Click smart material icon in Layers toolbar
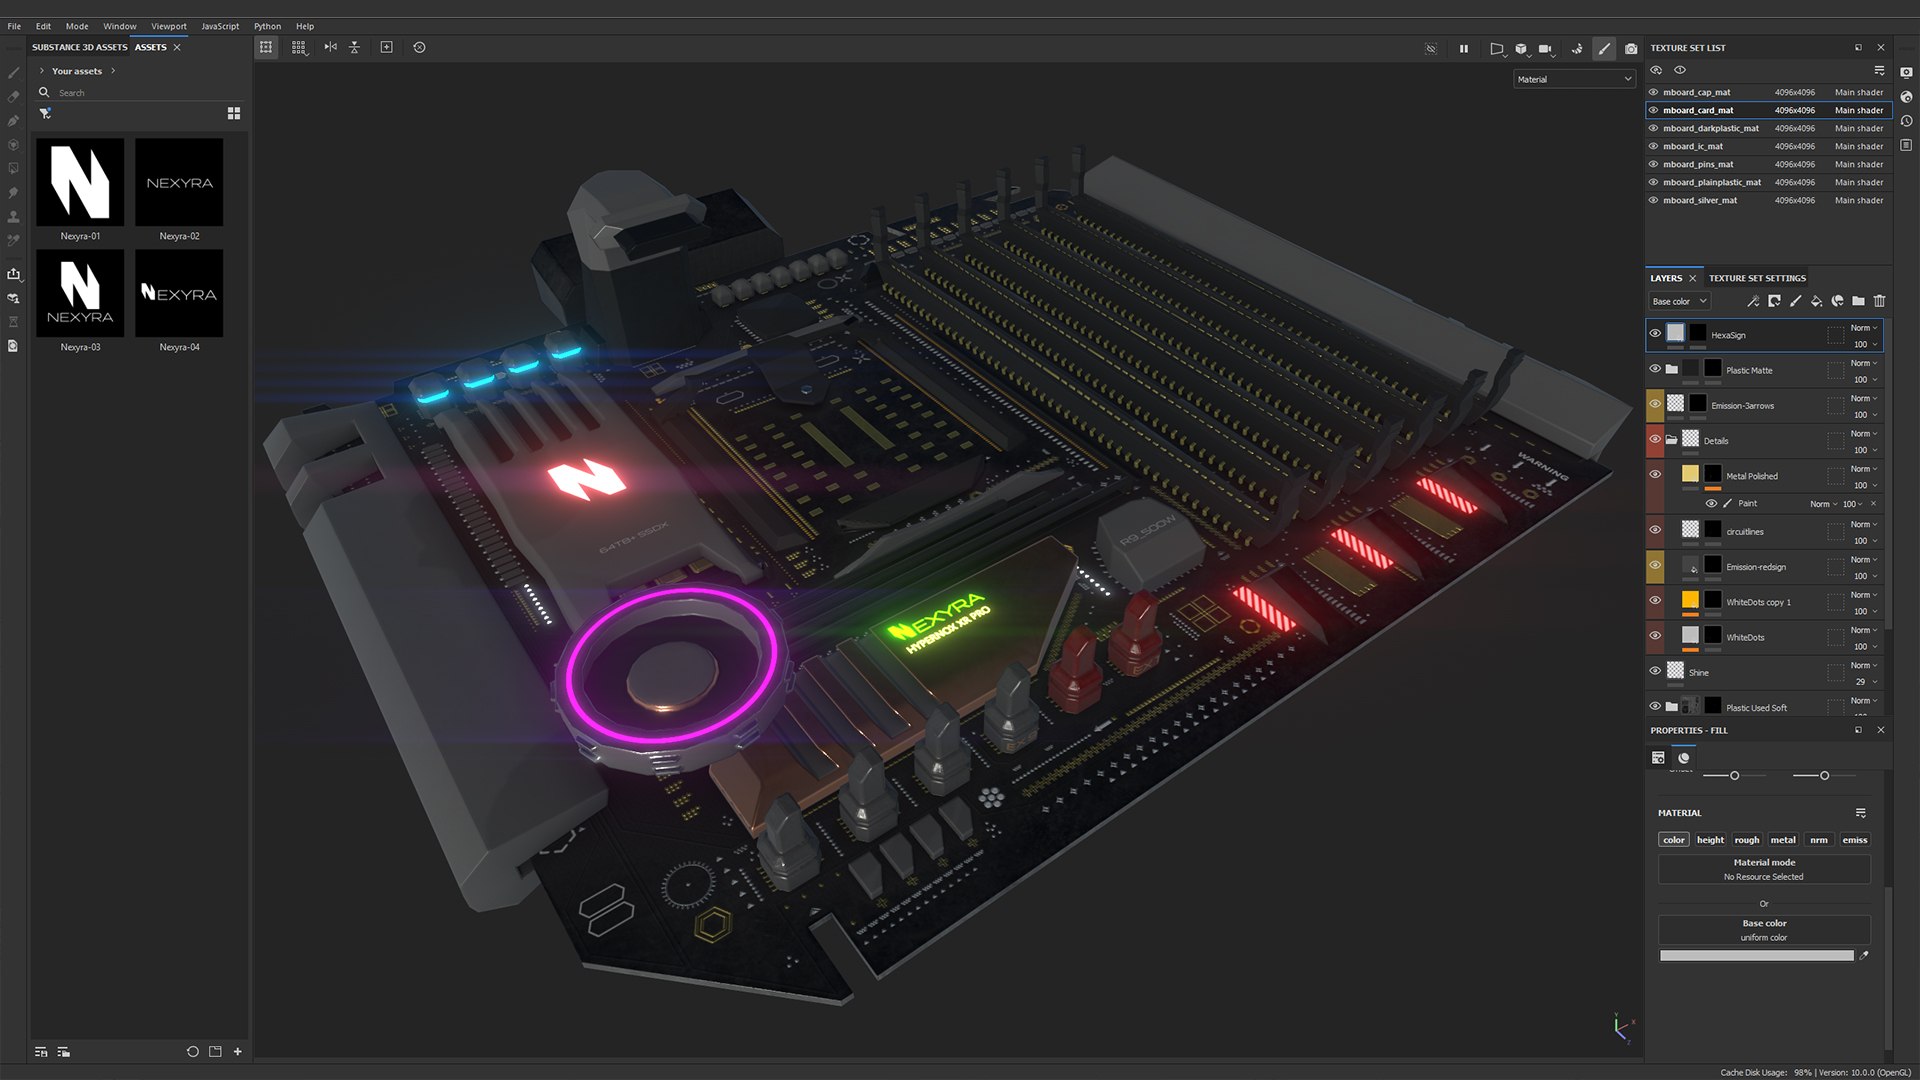This screenshot has width=1920, height=1080. point(1837,301)
